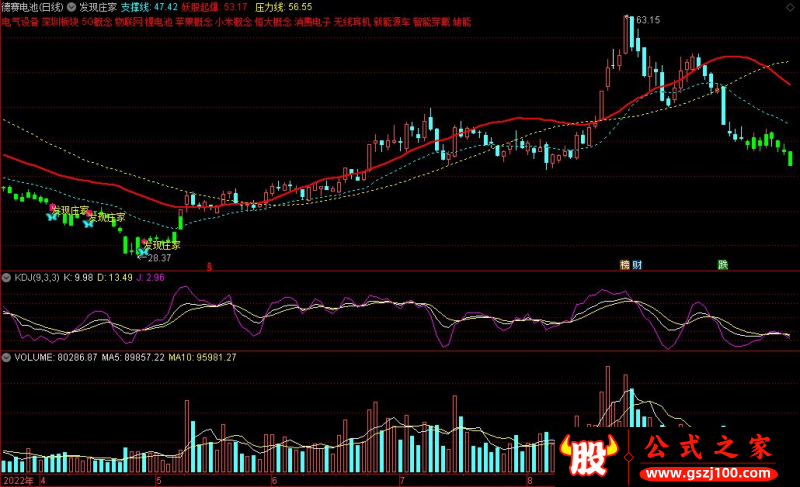800x487 pixels.
Task: Open the VOLUME indicator panel dropdown arrow
Action: click(7, 358)
